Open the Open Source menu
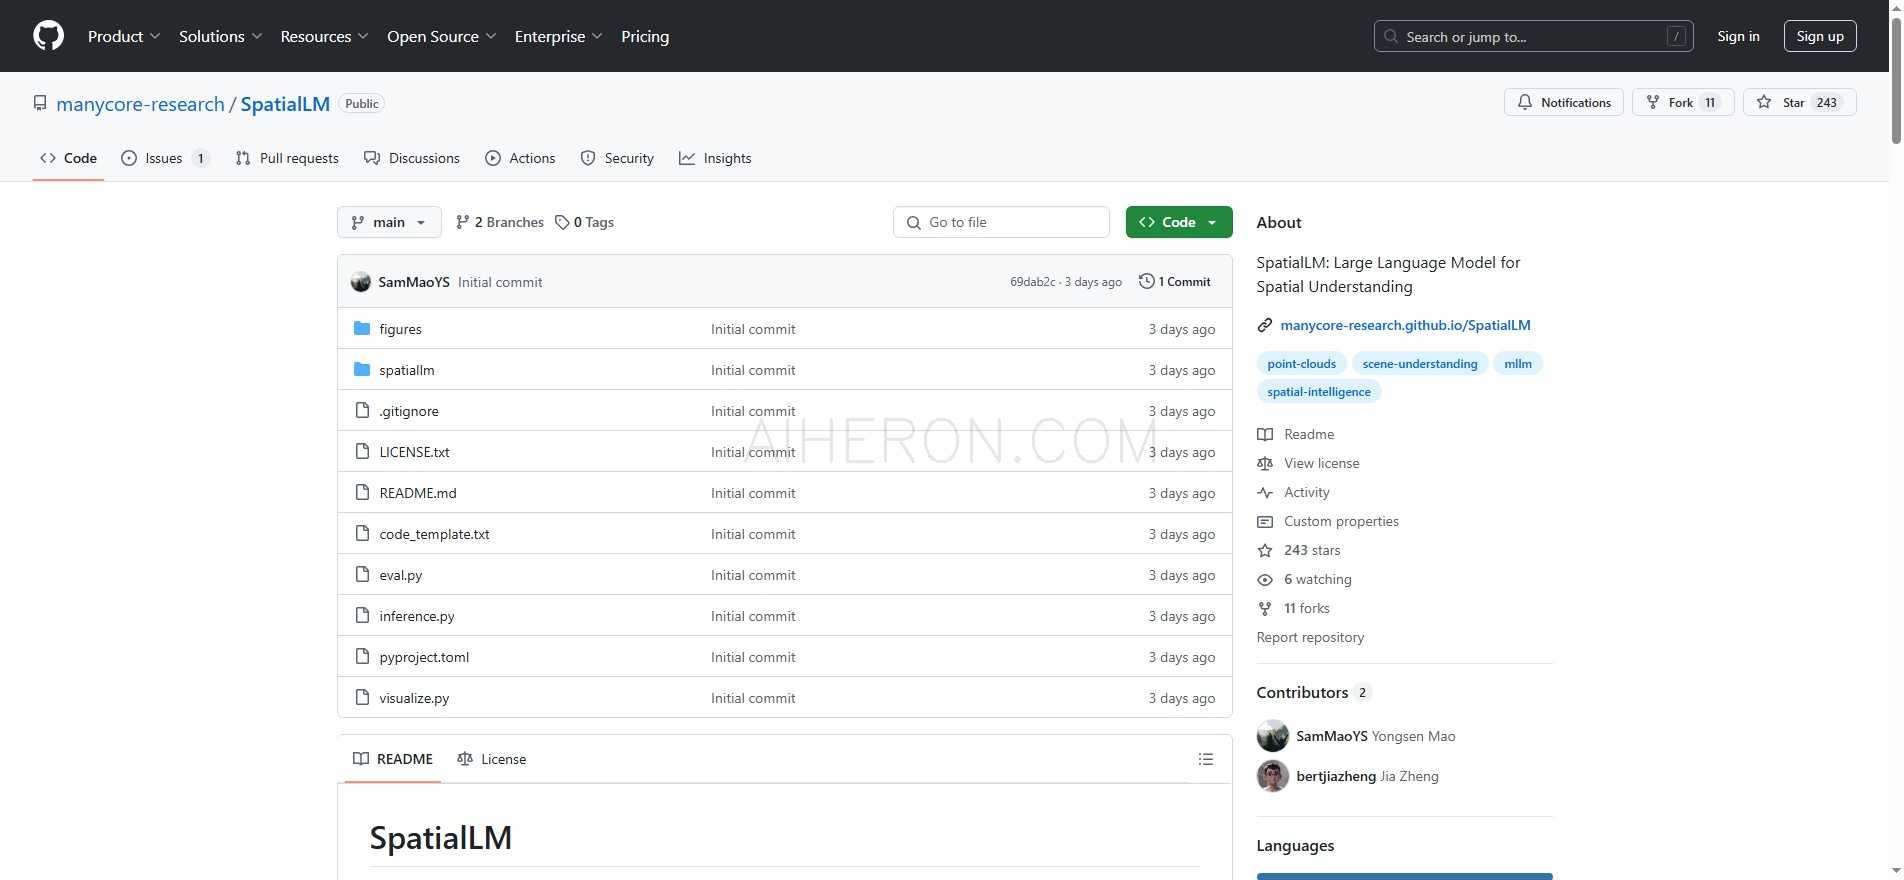The width and height of the screenshot is (1904, 880). 441,36
